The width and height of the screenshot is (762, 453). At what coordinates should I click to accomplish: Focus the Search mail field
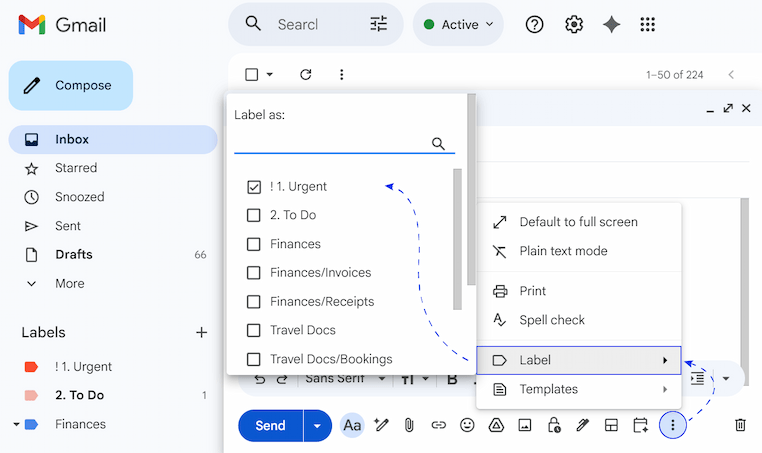click(297, 24)
